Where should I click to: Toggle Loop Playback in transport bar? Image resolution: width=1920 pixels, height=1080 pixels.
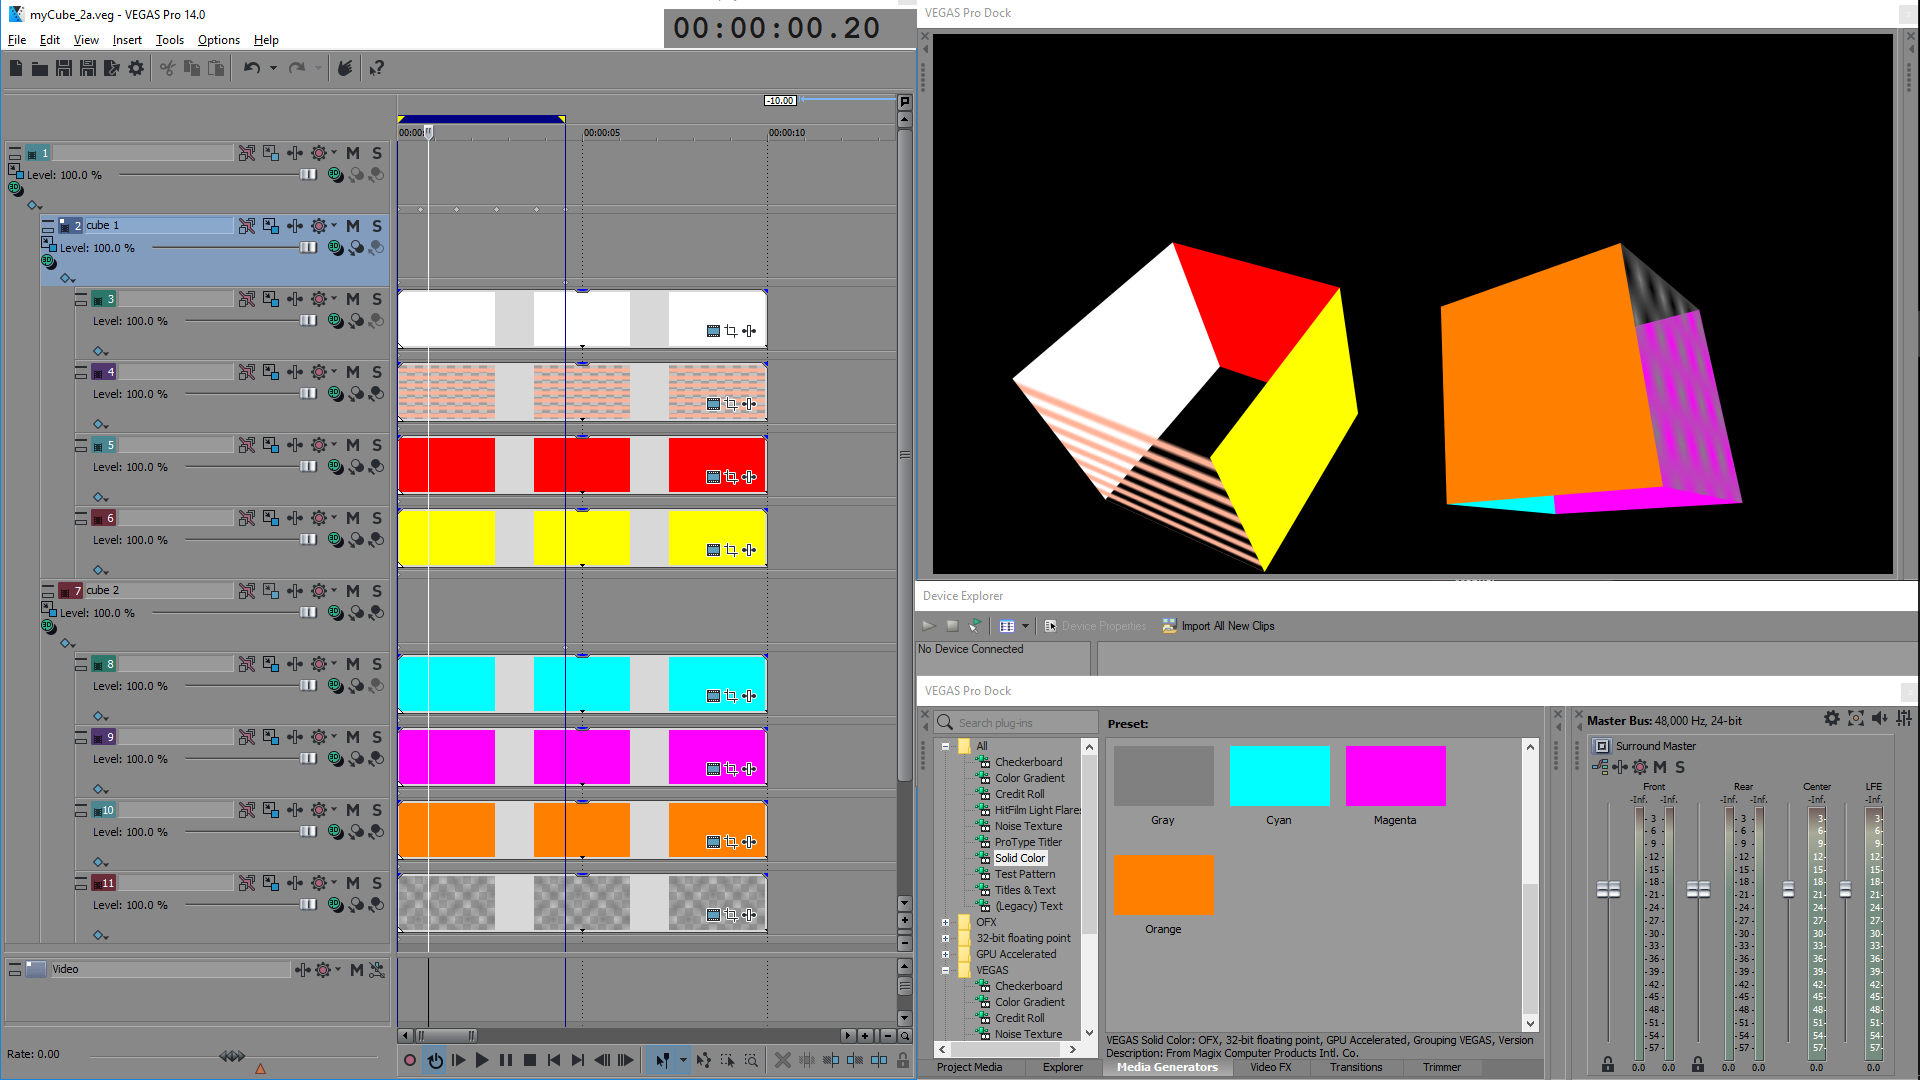435,1060
